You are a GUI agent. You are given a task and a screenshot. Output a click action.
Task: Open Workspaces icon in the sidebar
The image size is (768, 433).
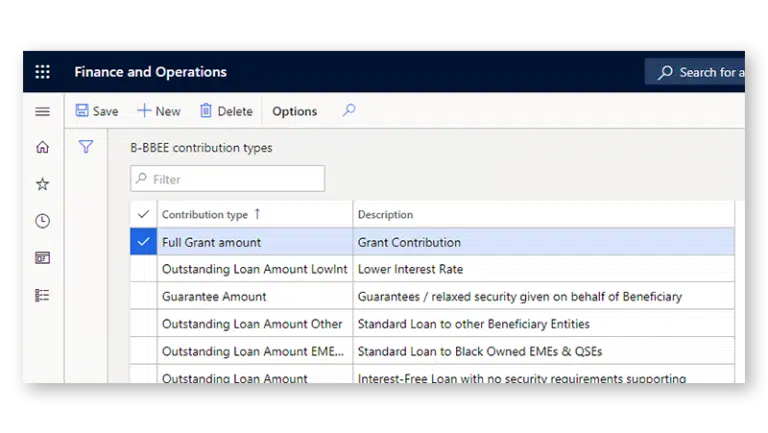point(42,258)
